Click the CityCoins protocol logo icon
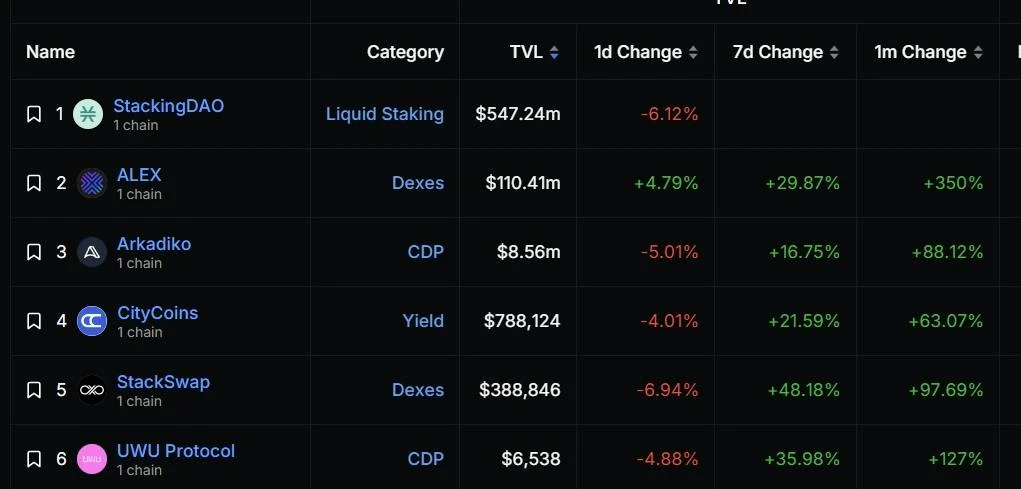The image size is (1021, 489). click(x=92, y=321)
